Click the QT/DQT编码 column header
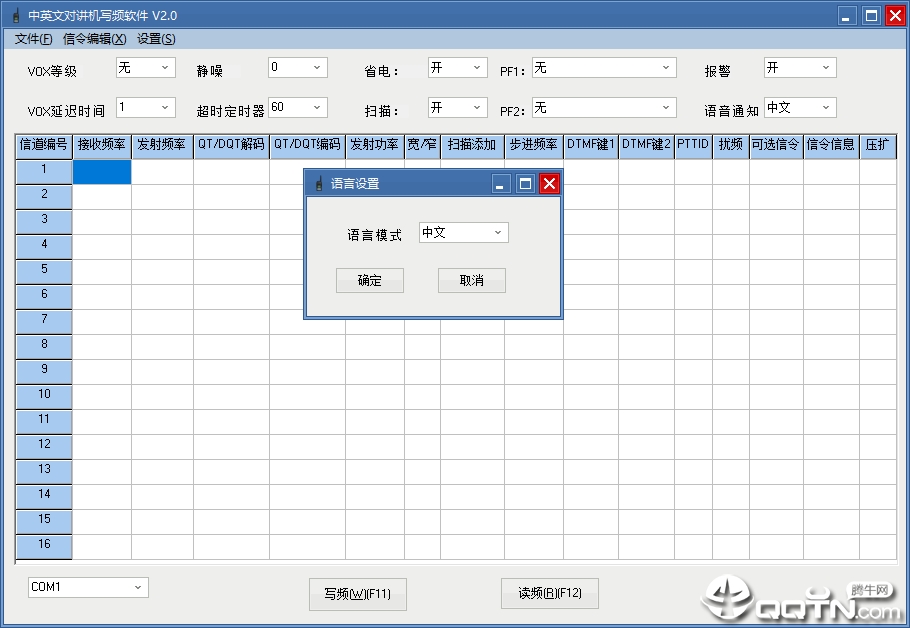The width and height of the screenshot is (910, 628). pyautogui.click(x=308, y=146)
